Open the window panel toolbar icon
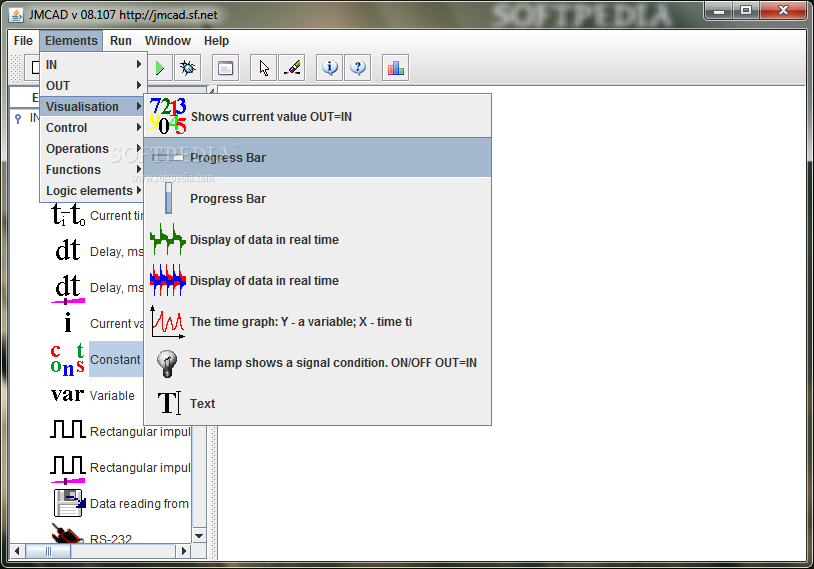 pos(225,68)
